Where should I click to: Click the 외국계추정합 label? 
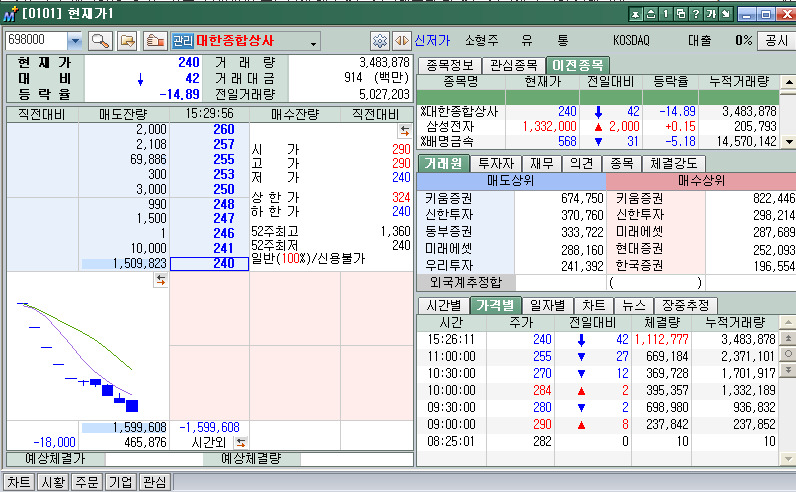[x=466, y=282]
